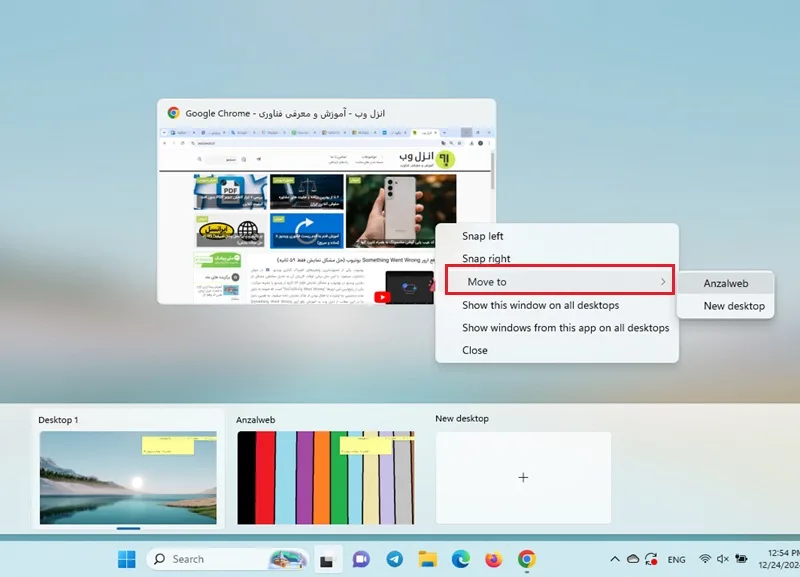This screenshot has height=577, width=800.
Task: Select the Google Chrome window preview
Action: point(327,201)
